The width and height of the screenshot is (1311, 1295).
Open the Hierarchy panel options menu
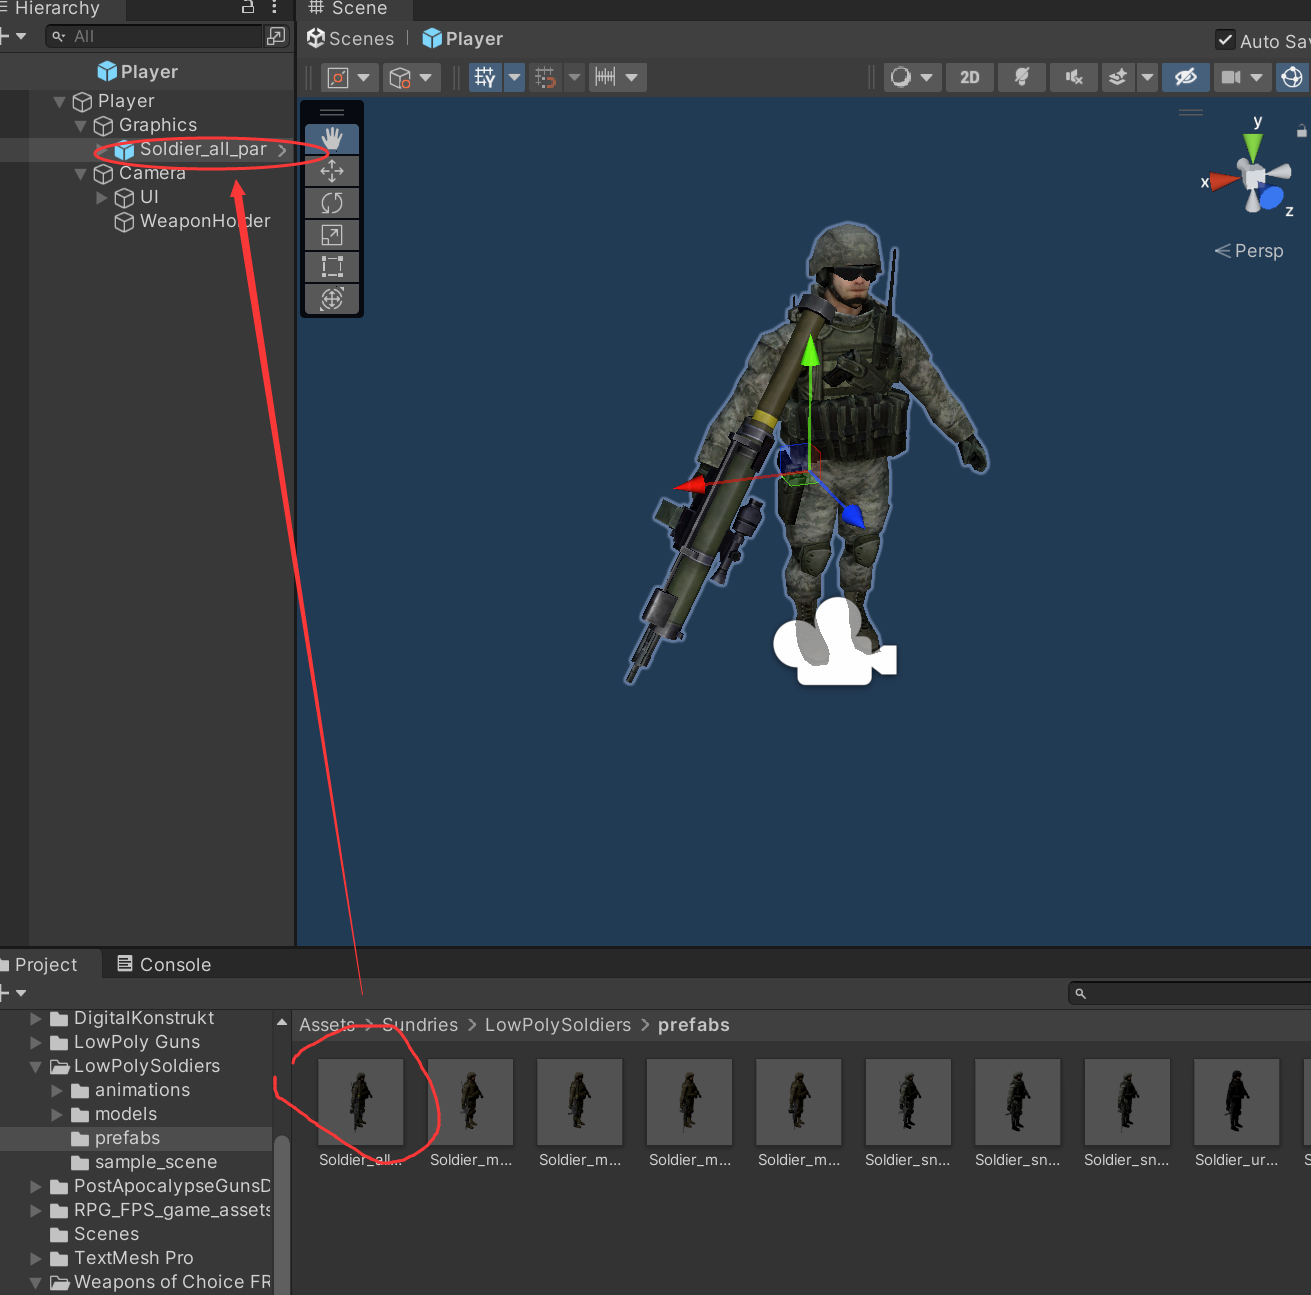[274, 7]
